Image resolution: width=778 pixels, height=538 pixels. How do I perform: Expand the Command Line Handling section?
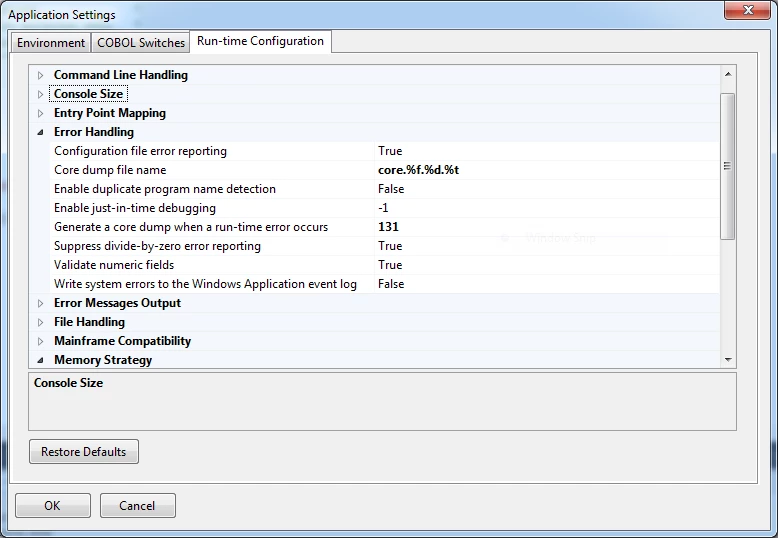[x=41, y=75]
